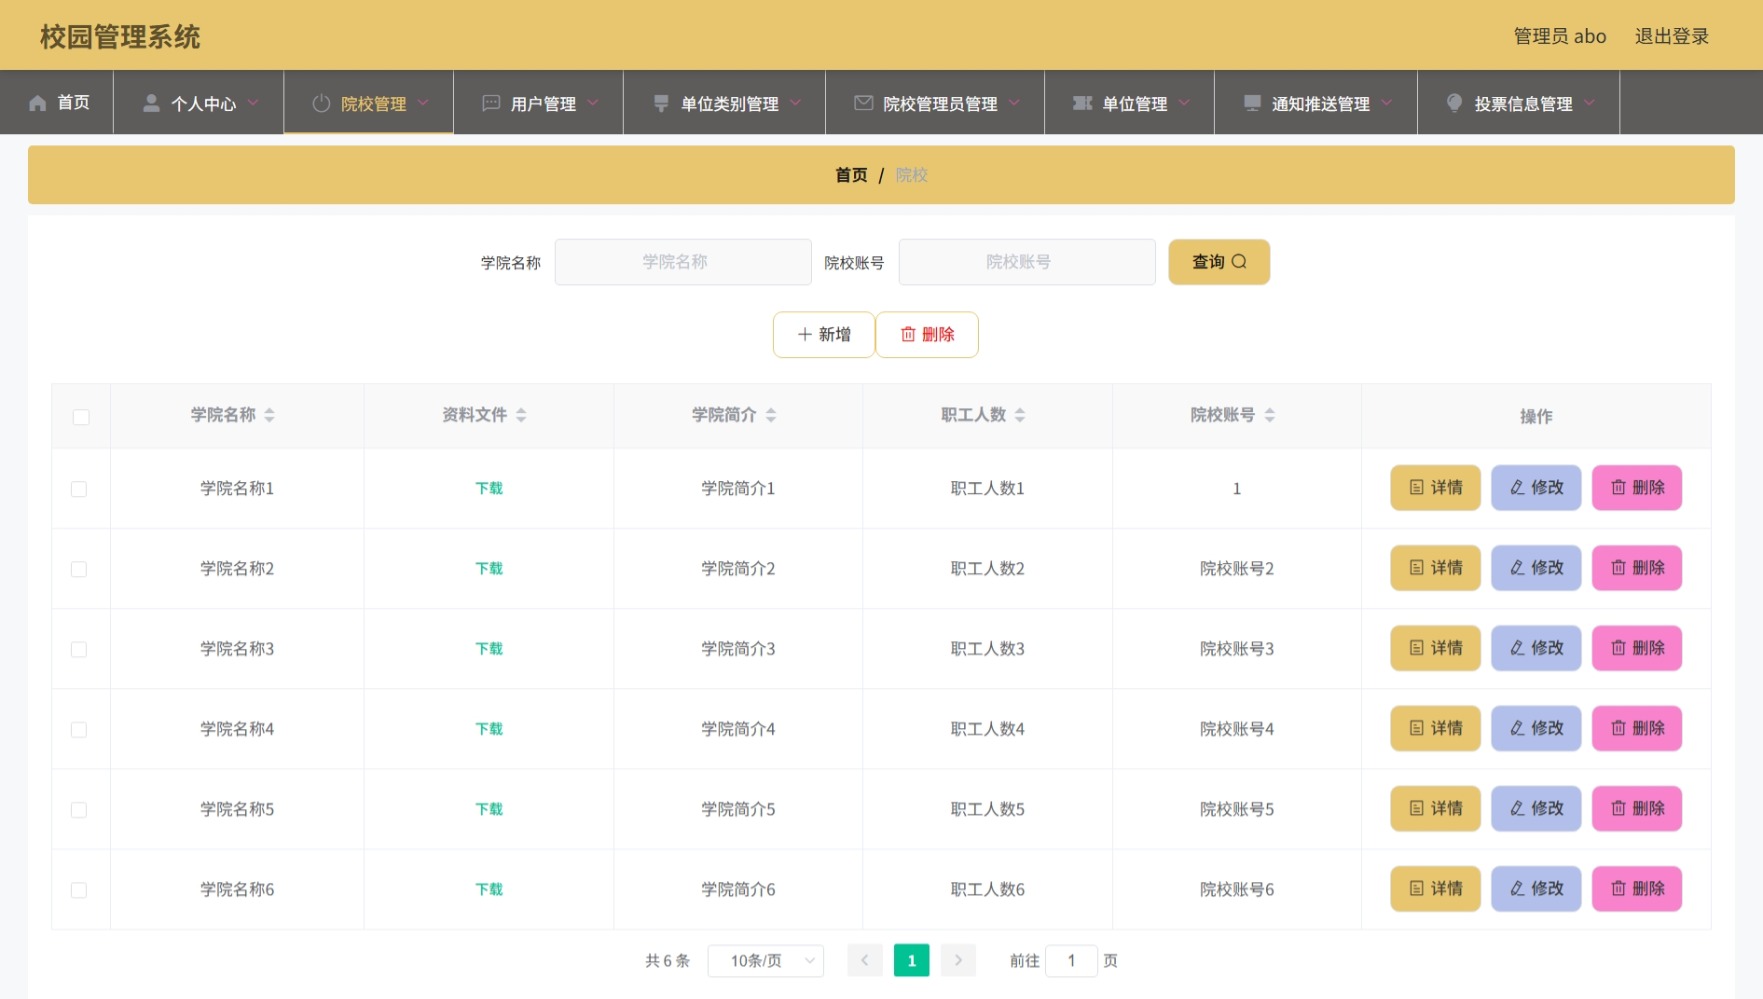Click the go-to page number field
The image size is (1763, 999).
point(1071,961)
